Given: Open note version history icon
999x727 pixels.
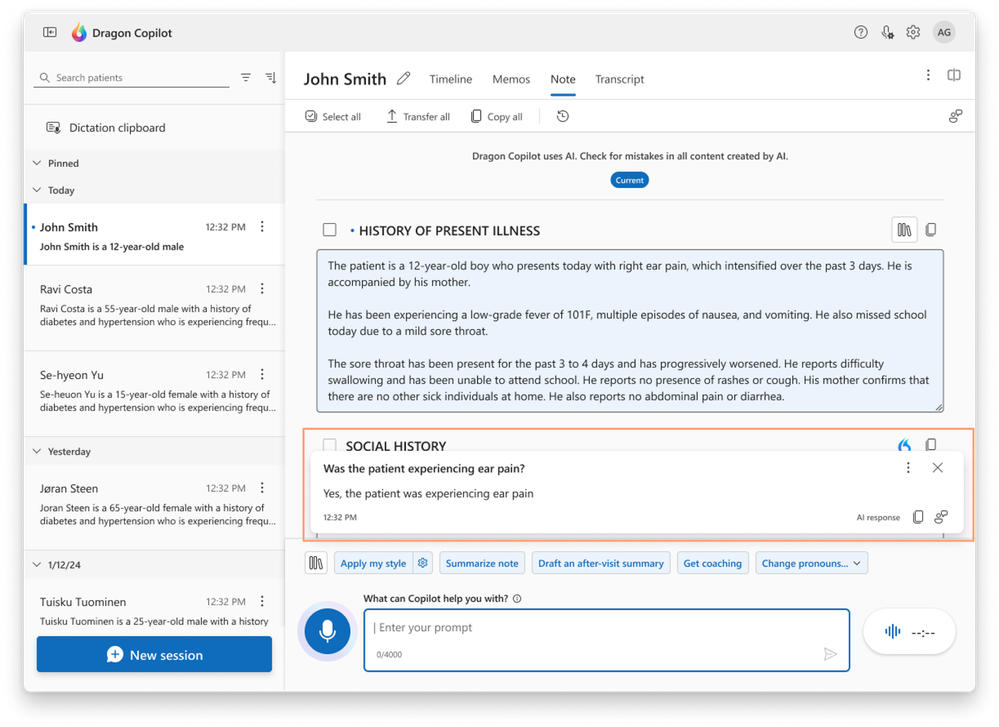Looking at the screenshot, I should 563,116.
